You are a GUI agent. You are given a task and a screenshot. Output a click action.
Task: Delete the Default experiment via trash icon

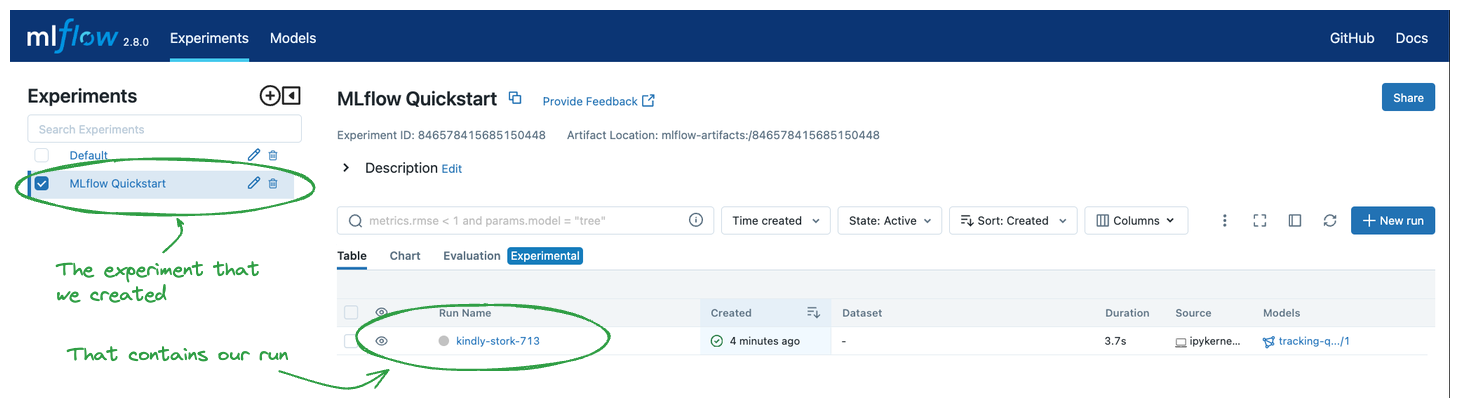(x=273, y=155)
